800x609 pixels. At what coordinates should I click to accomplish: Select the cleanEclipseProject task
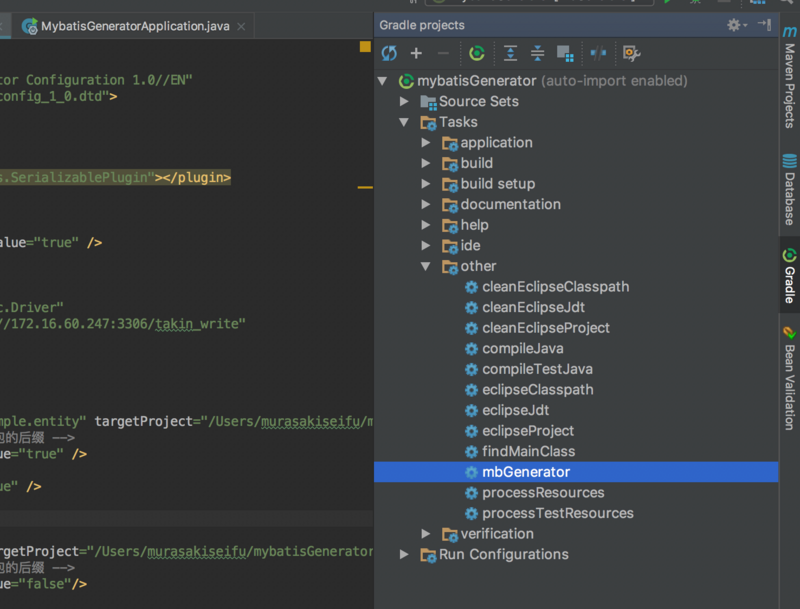pos(546,327)
